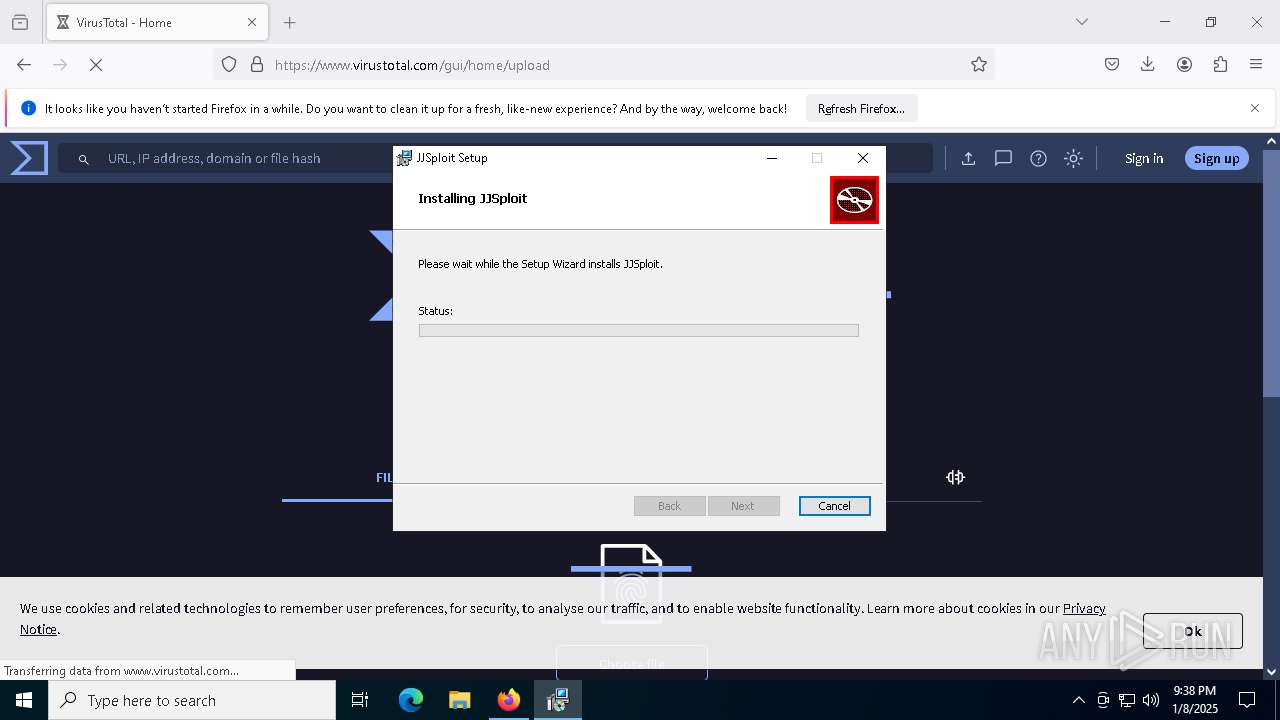Click Firefox back navigation arrow
This screenshot has height=720, width=1280.
(24, 65)
